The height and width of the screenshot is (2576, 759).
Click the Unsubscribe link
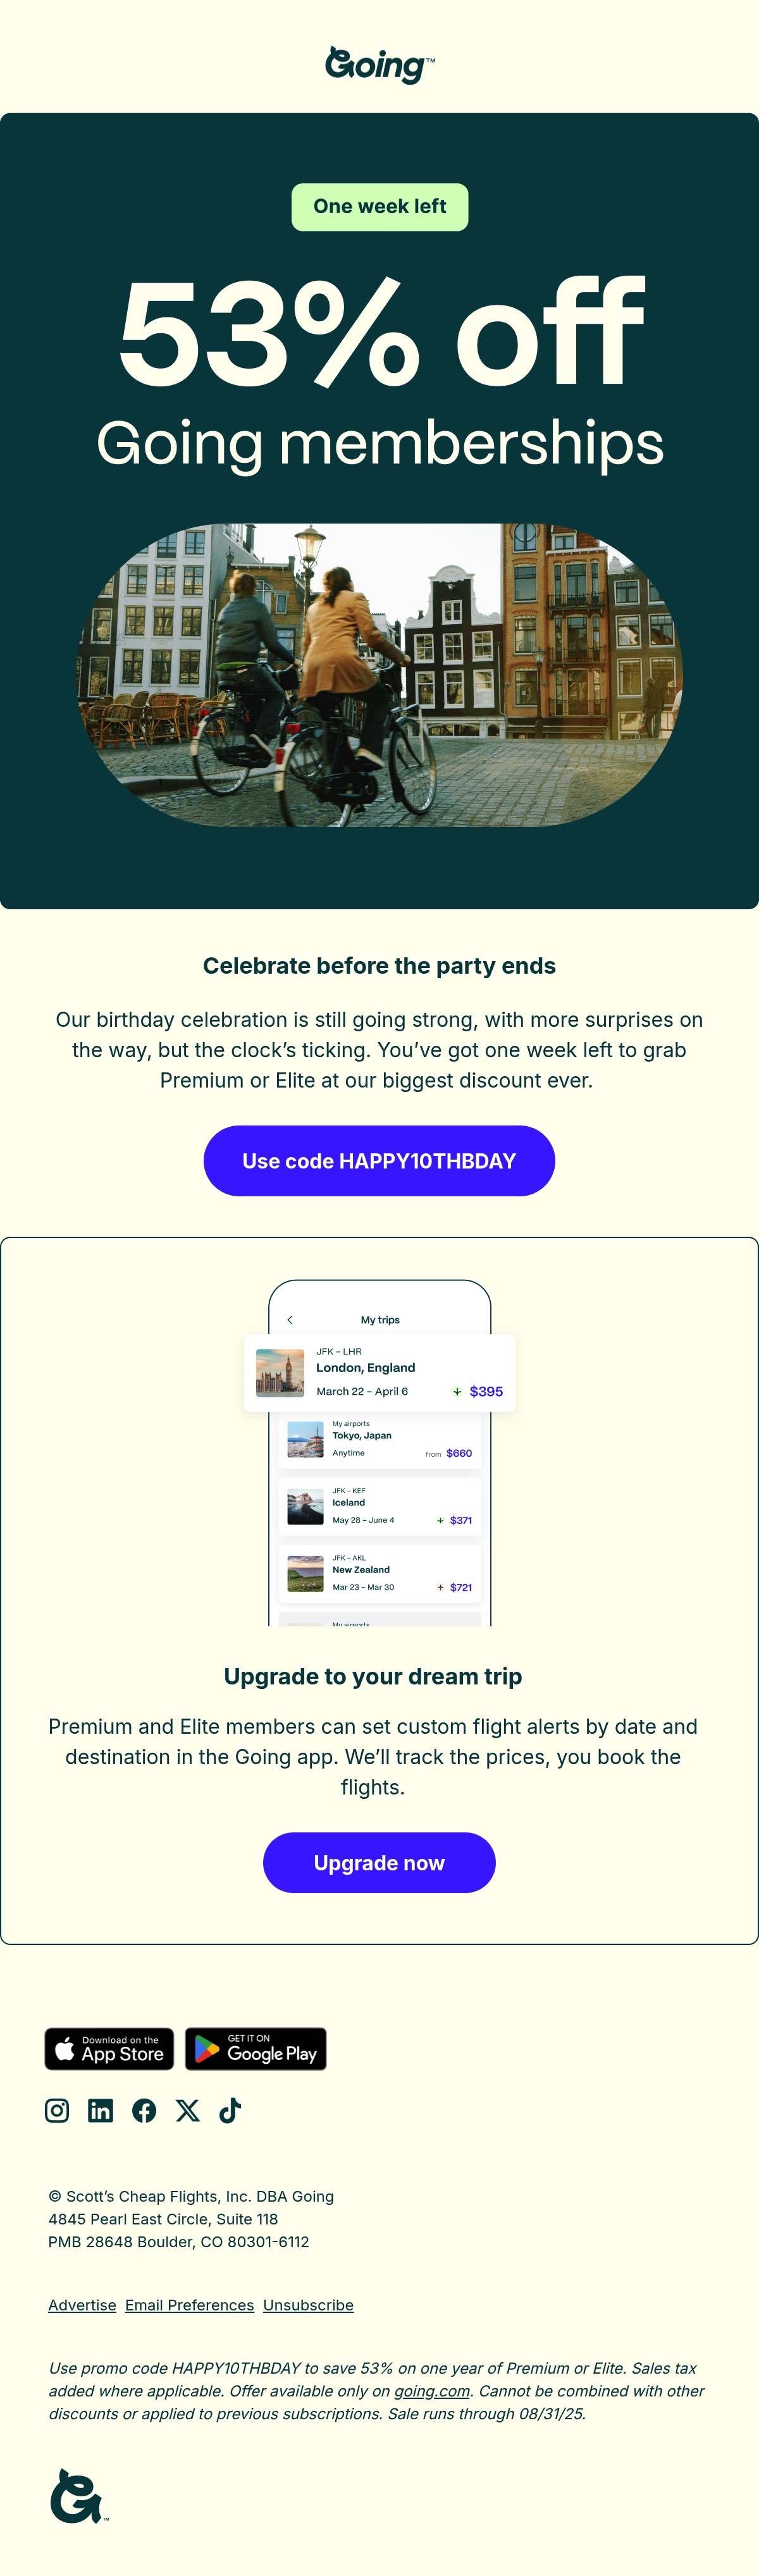tap(308, 2305)
